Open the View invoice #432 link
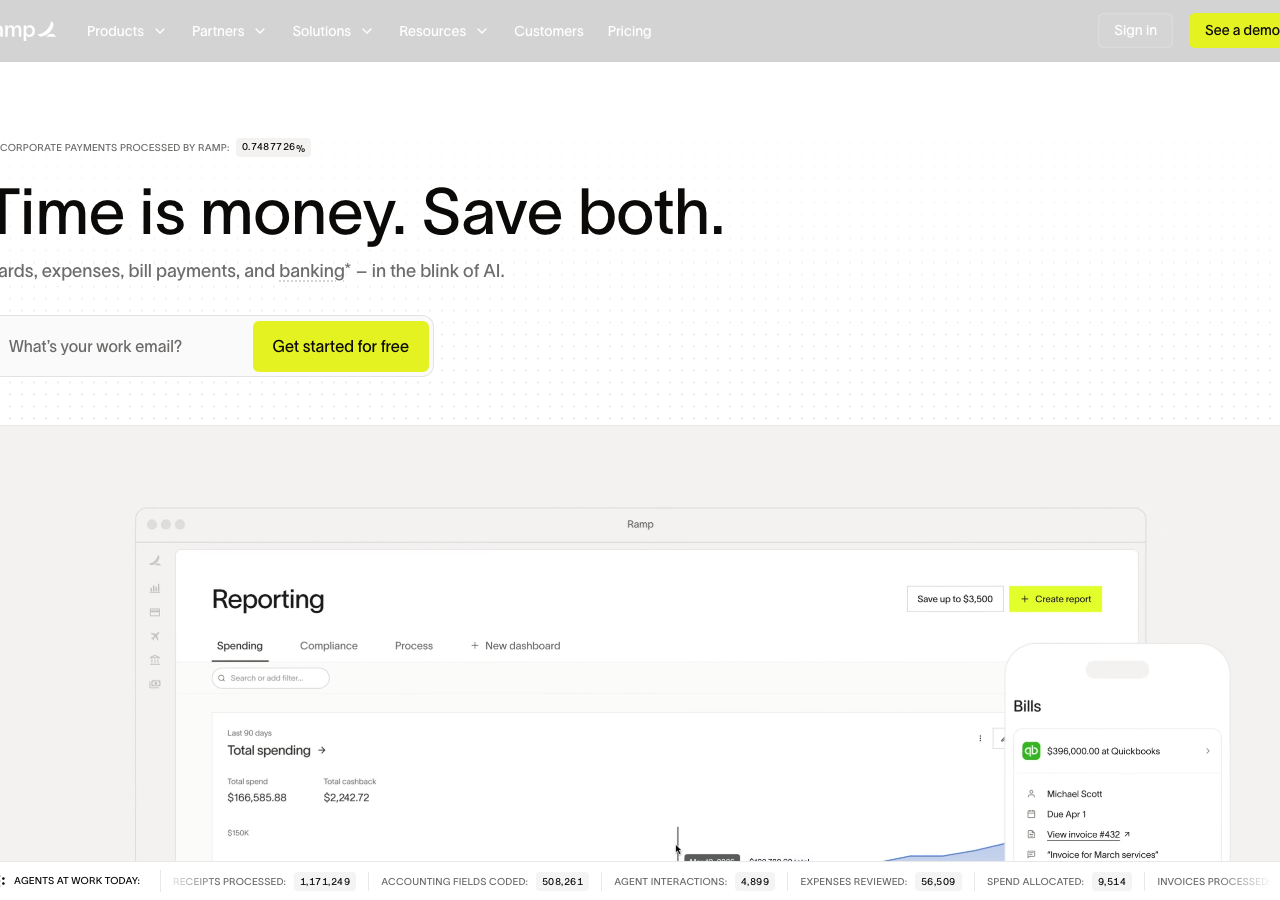 [1083, 834]
